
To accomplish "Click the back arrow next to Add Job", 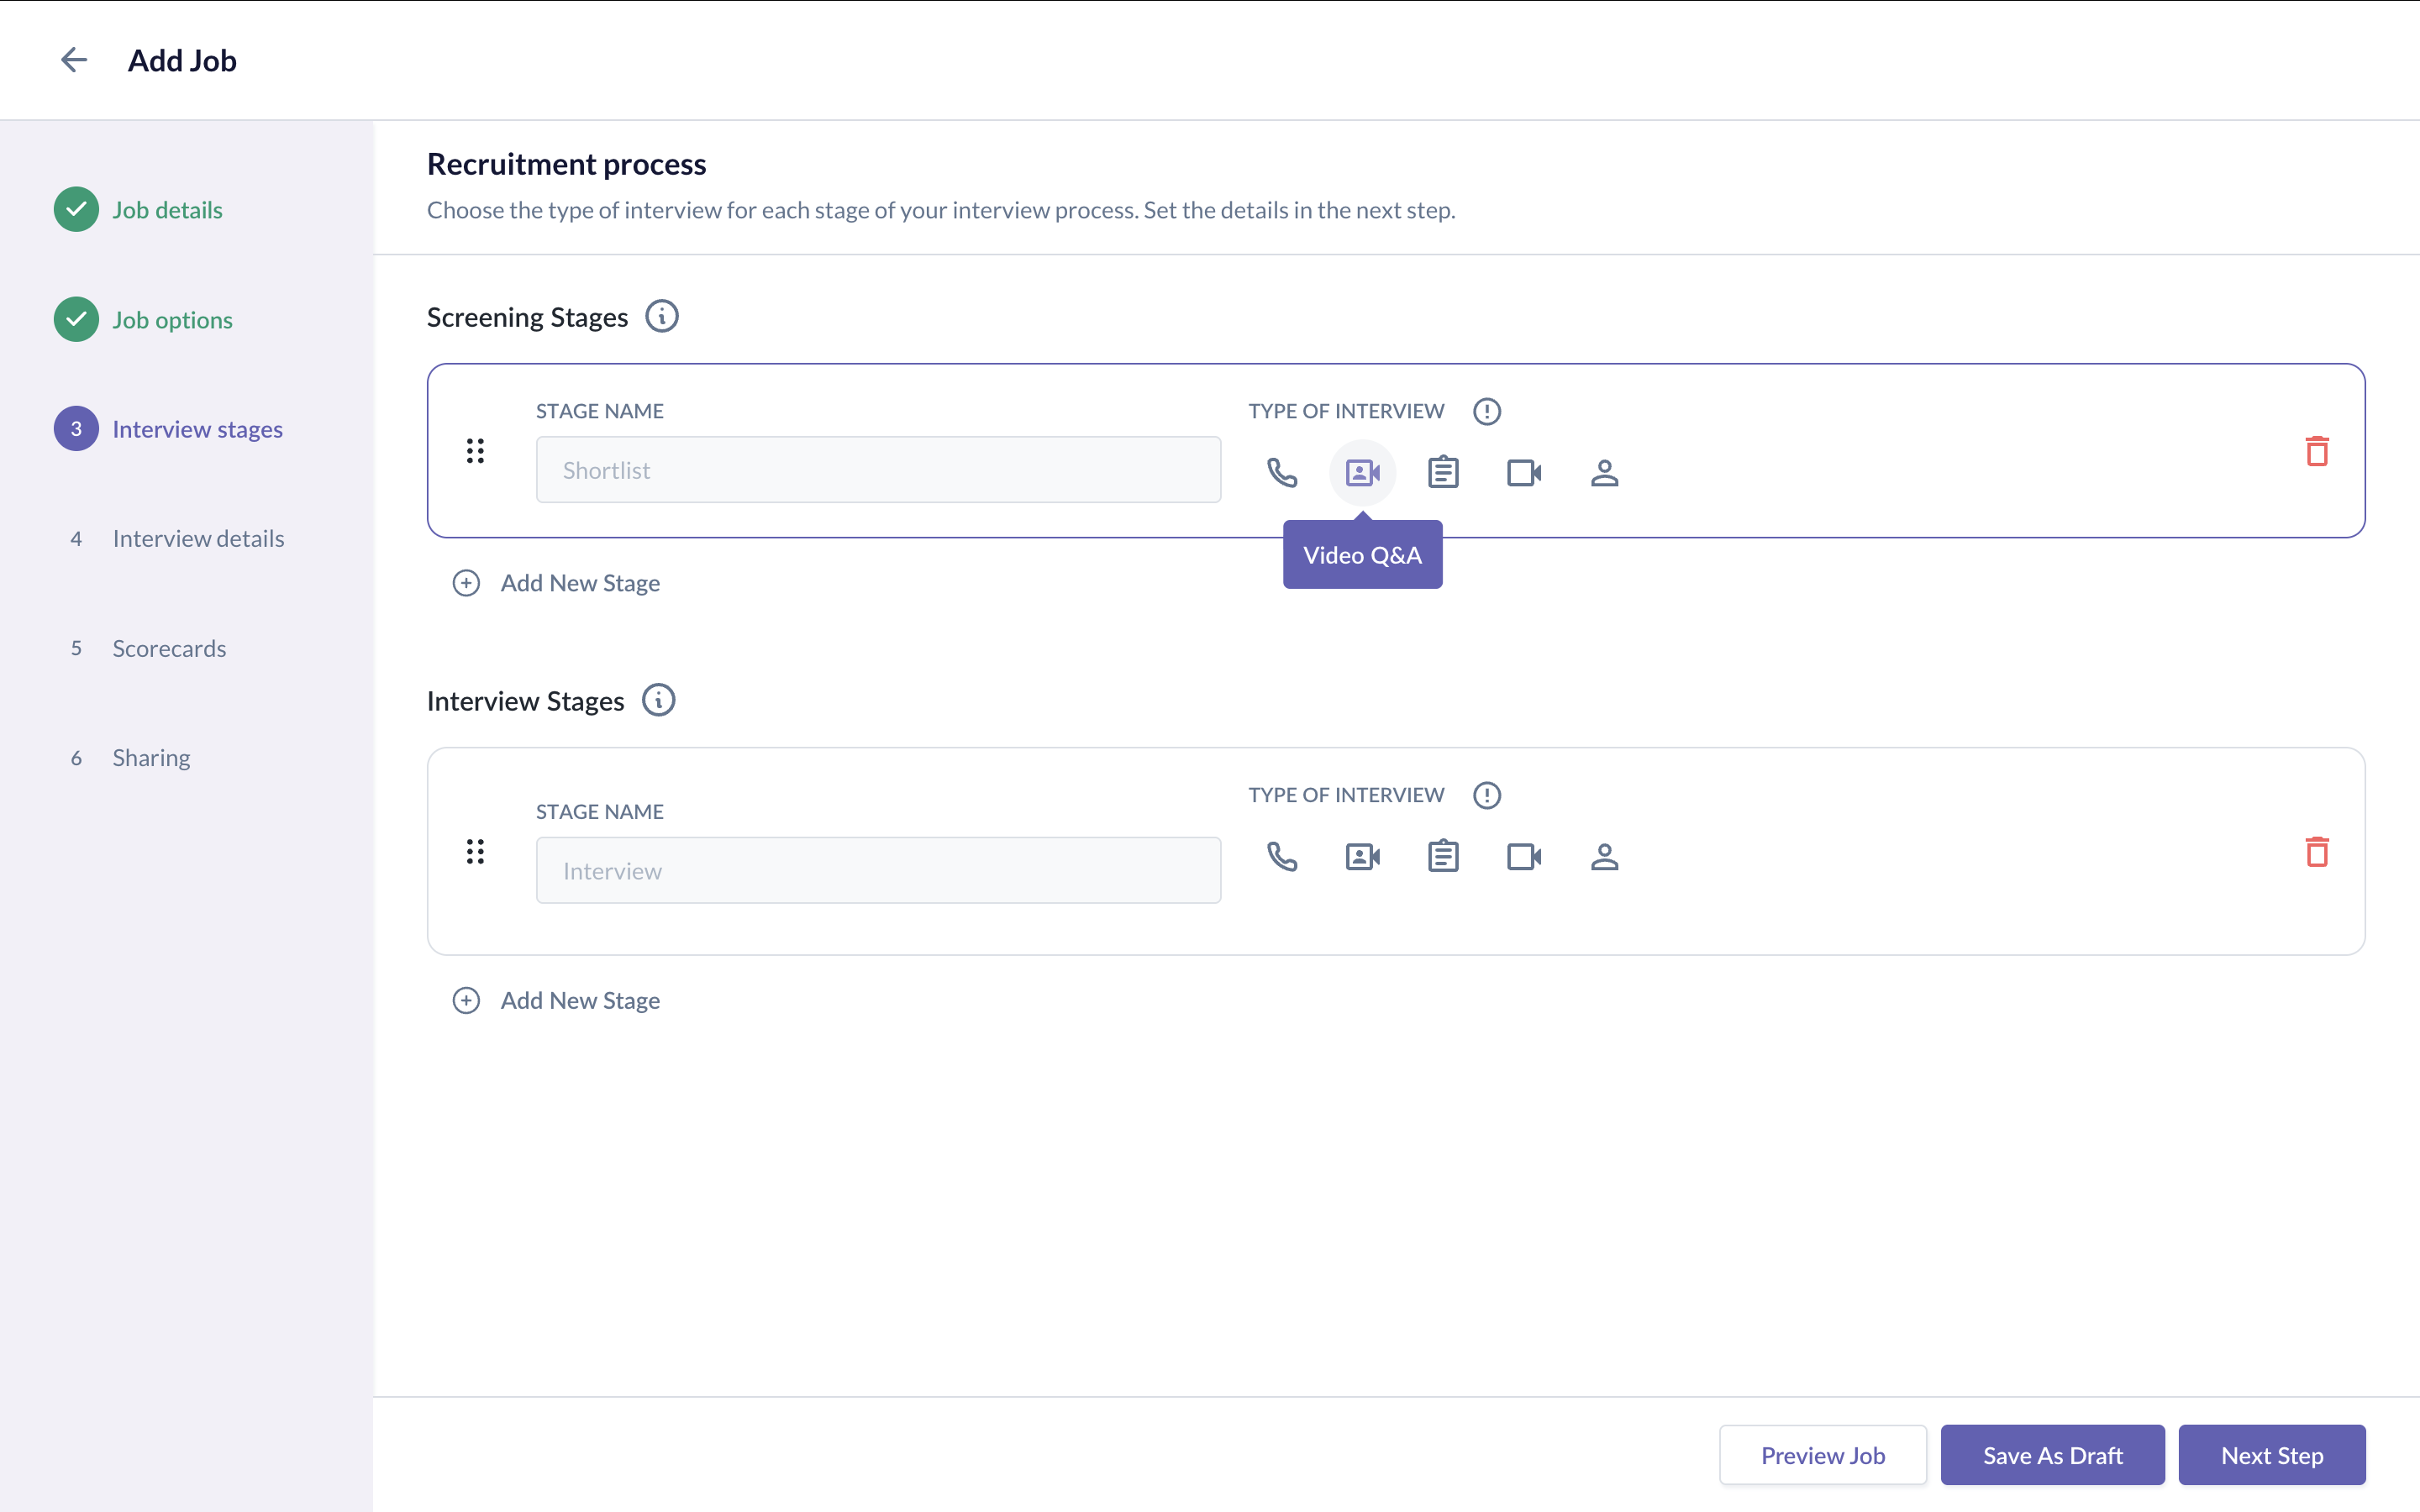I will (x=74, y=60).
